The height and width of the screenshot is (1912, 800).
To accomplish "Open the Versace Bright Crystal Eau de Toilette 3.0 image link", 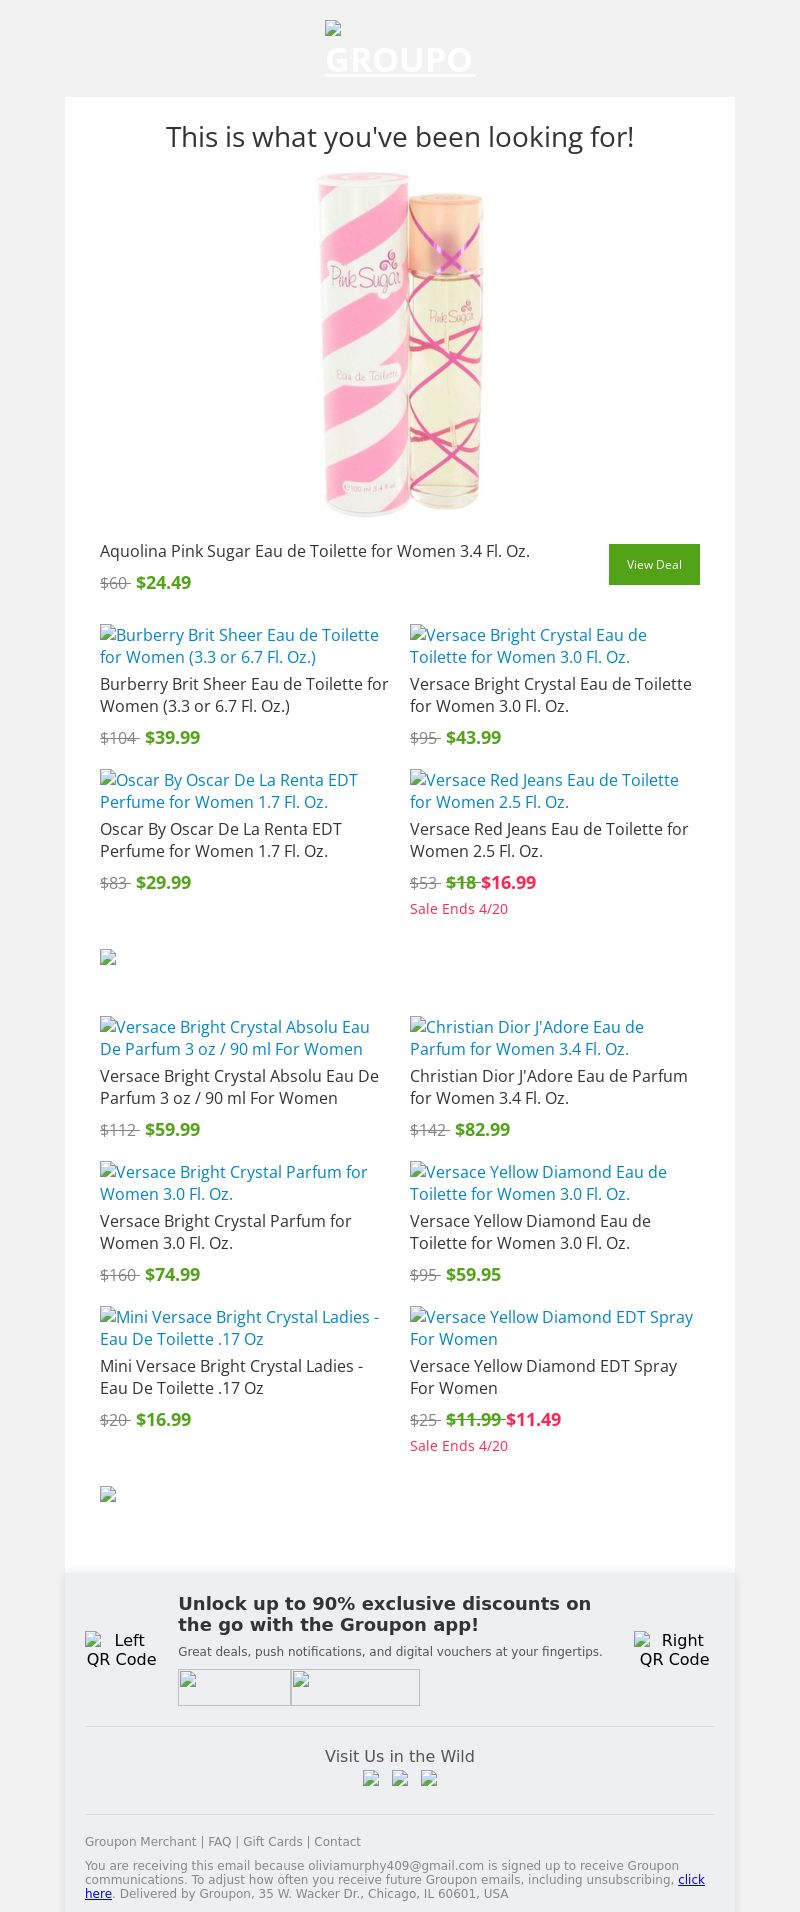I will (528, 646).
